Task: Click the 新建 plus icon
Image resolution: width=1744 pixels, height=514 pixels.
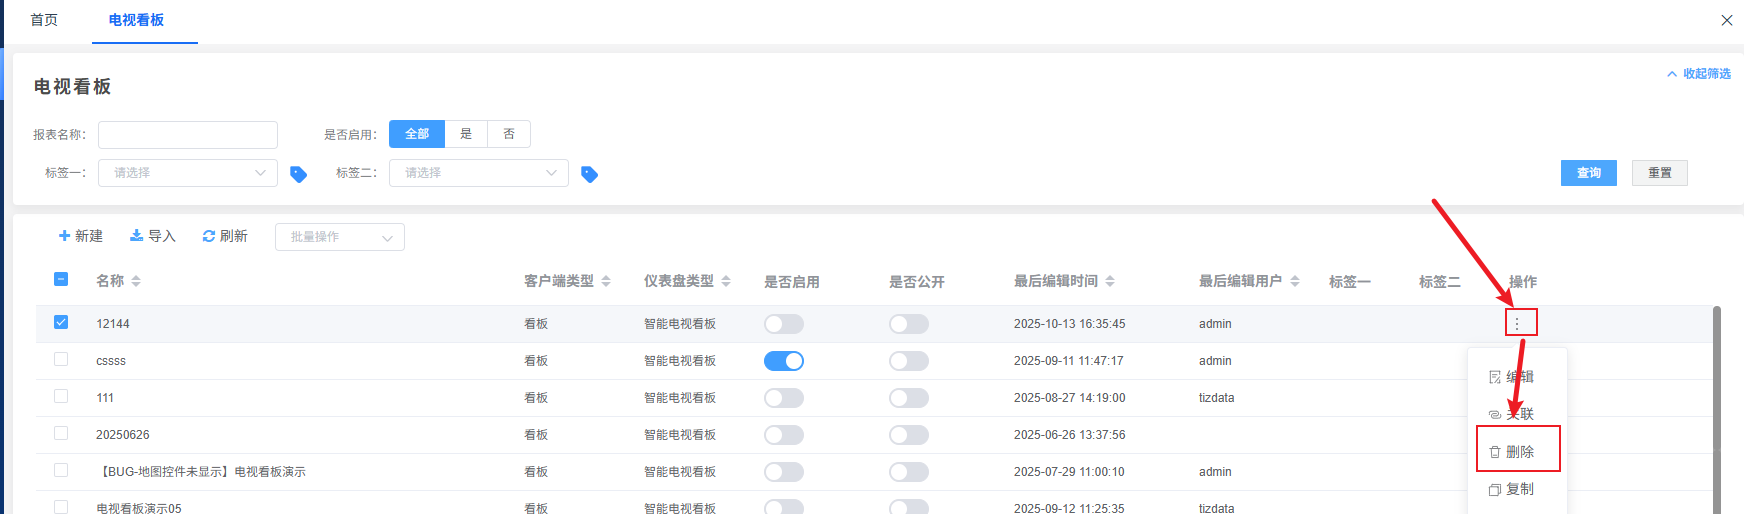Action: pyautogui.click(x=65, y=236)
